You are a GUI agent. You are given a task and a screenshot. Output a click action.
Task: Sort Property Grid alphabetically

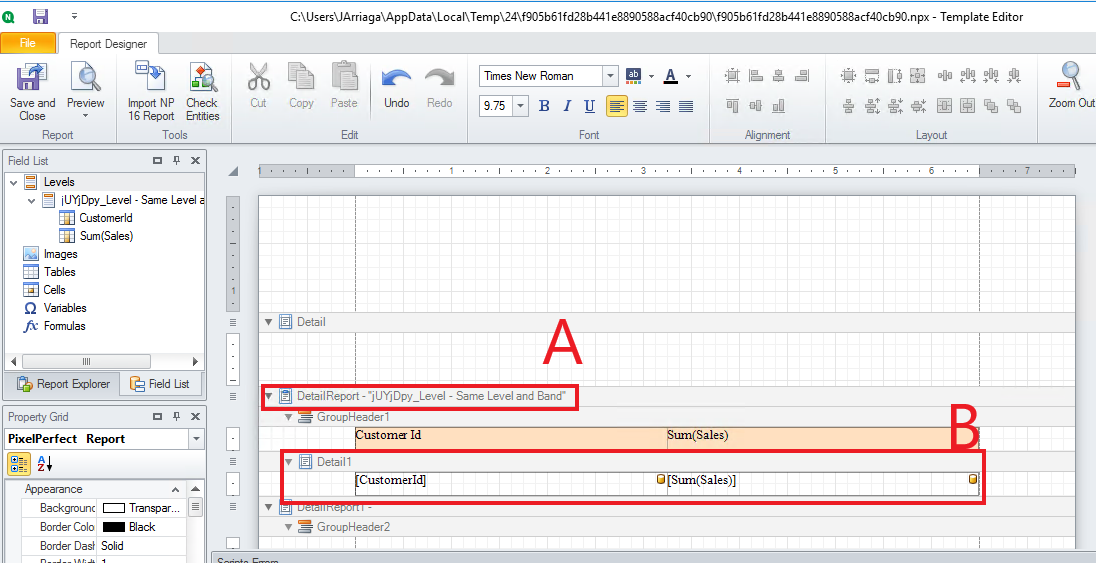tap(44, 464)
